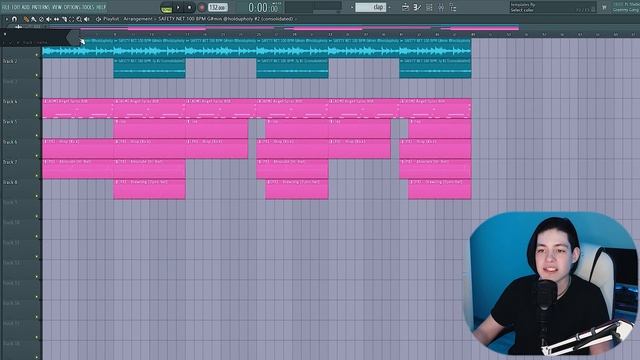Select the Zoom tool
Image resolution: width=640 pixels, height=360 pixels.
(x=79, y=19)
